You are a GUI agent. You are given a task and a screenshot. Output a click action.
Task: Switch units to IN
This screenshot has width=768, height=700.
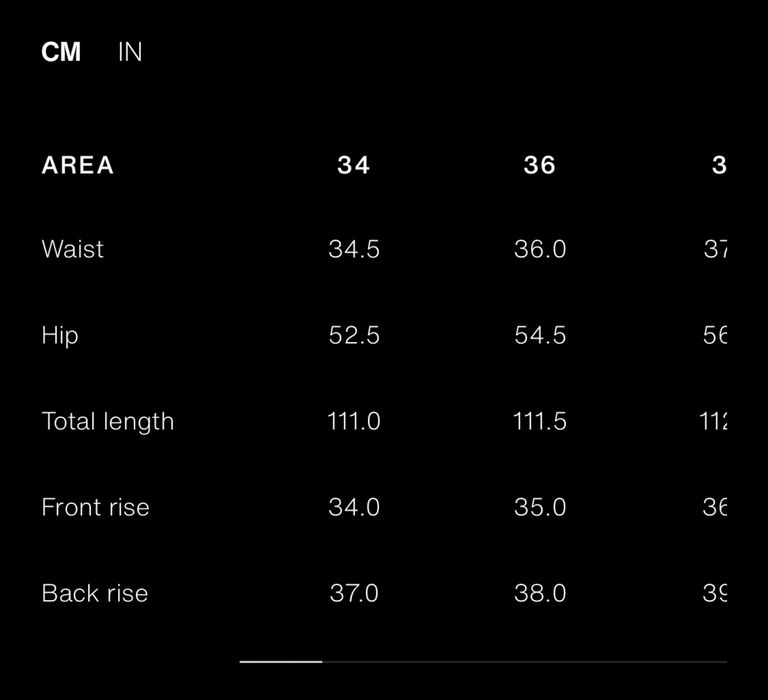click(x=130, y=52)
